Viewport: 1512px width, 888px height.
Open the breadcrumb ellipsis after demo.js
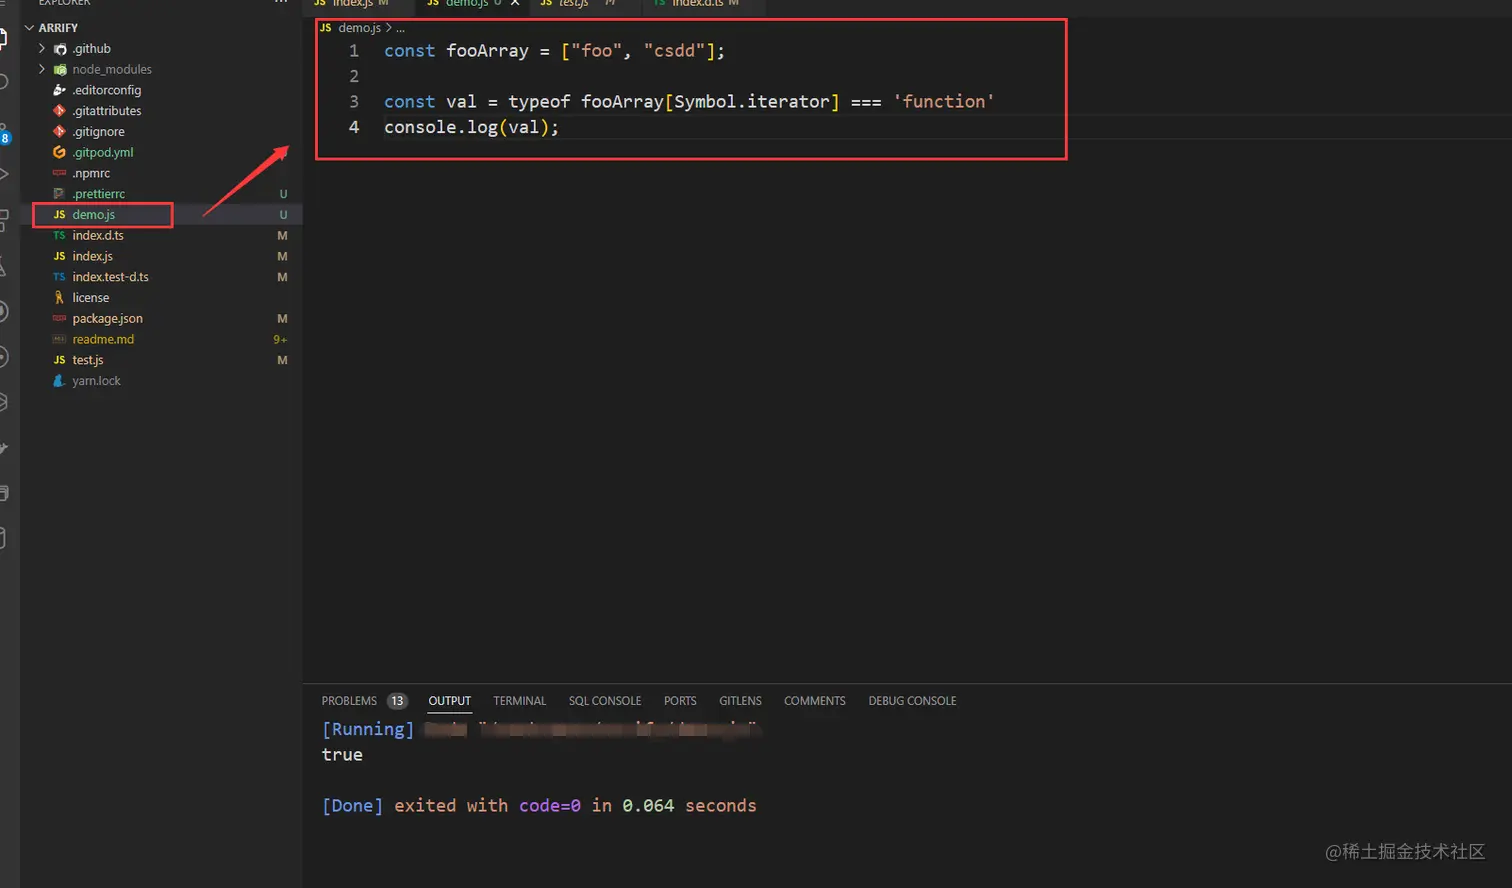coord(400,28)
